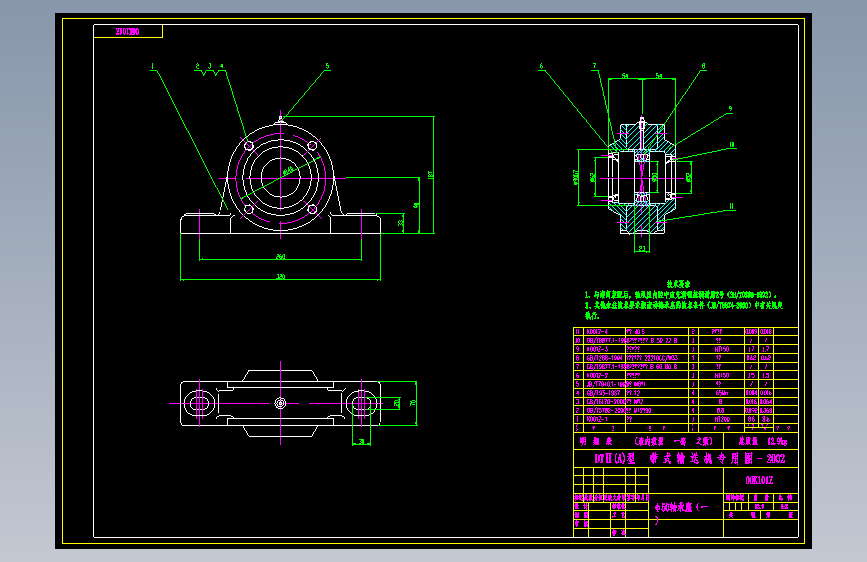Click the 明细表 parts list label

click(x=596, y=441)
